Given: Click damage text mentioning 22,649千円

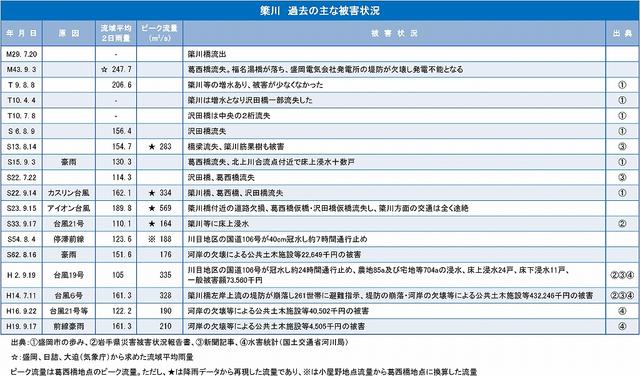Looking at the screenshot, I should 274,255.
